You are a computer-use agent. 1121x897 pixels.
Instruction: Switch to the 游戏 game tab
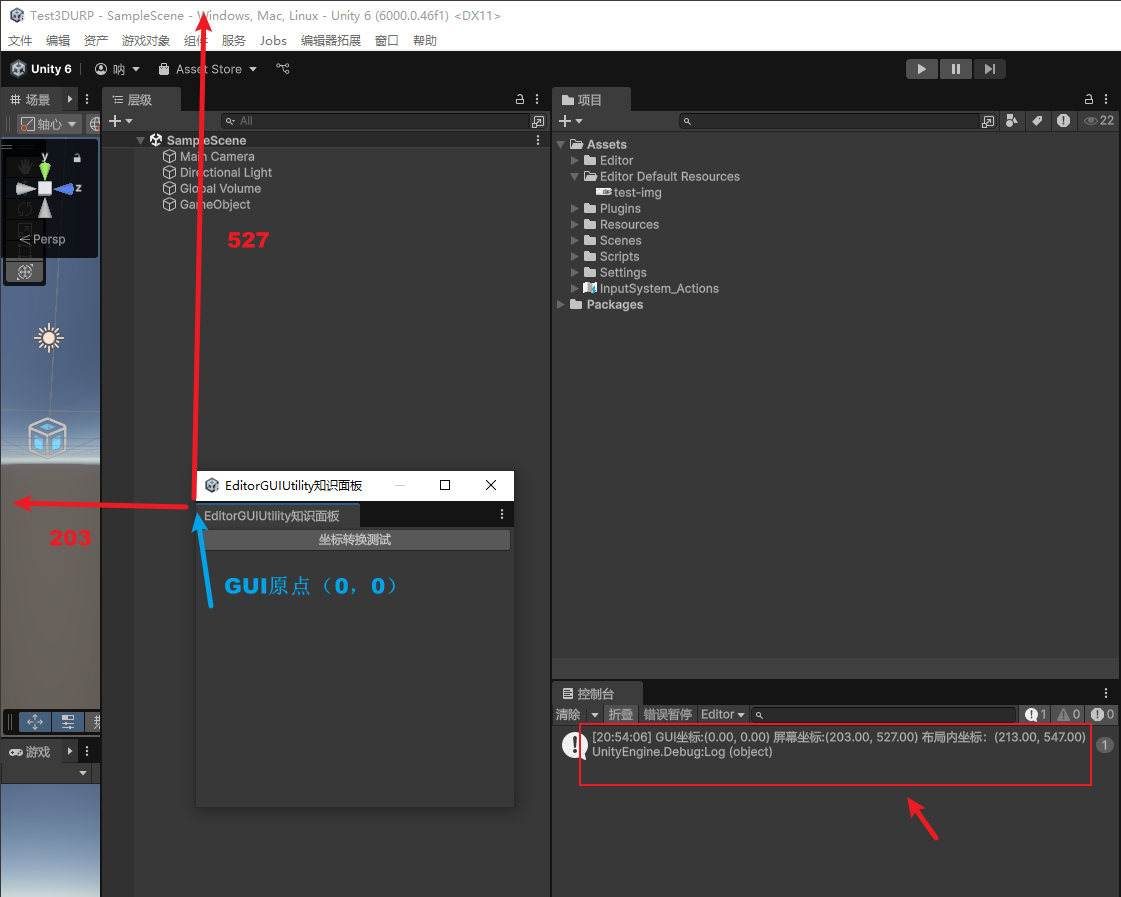point(29,752)
